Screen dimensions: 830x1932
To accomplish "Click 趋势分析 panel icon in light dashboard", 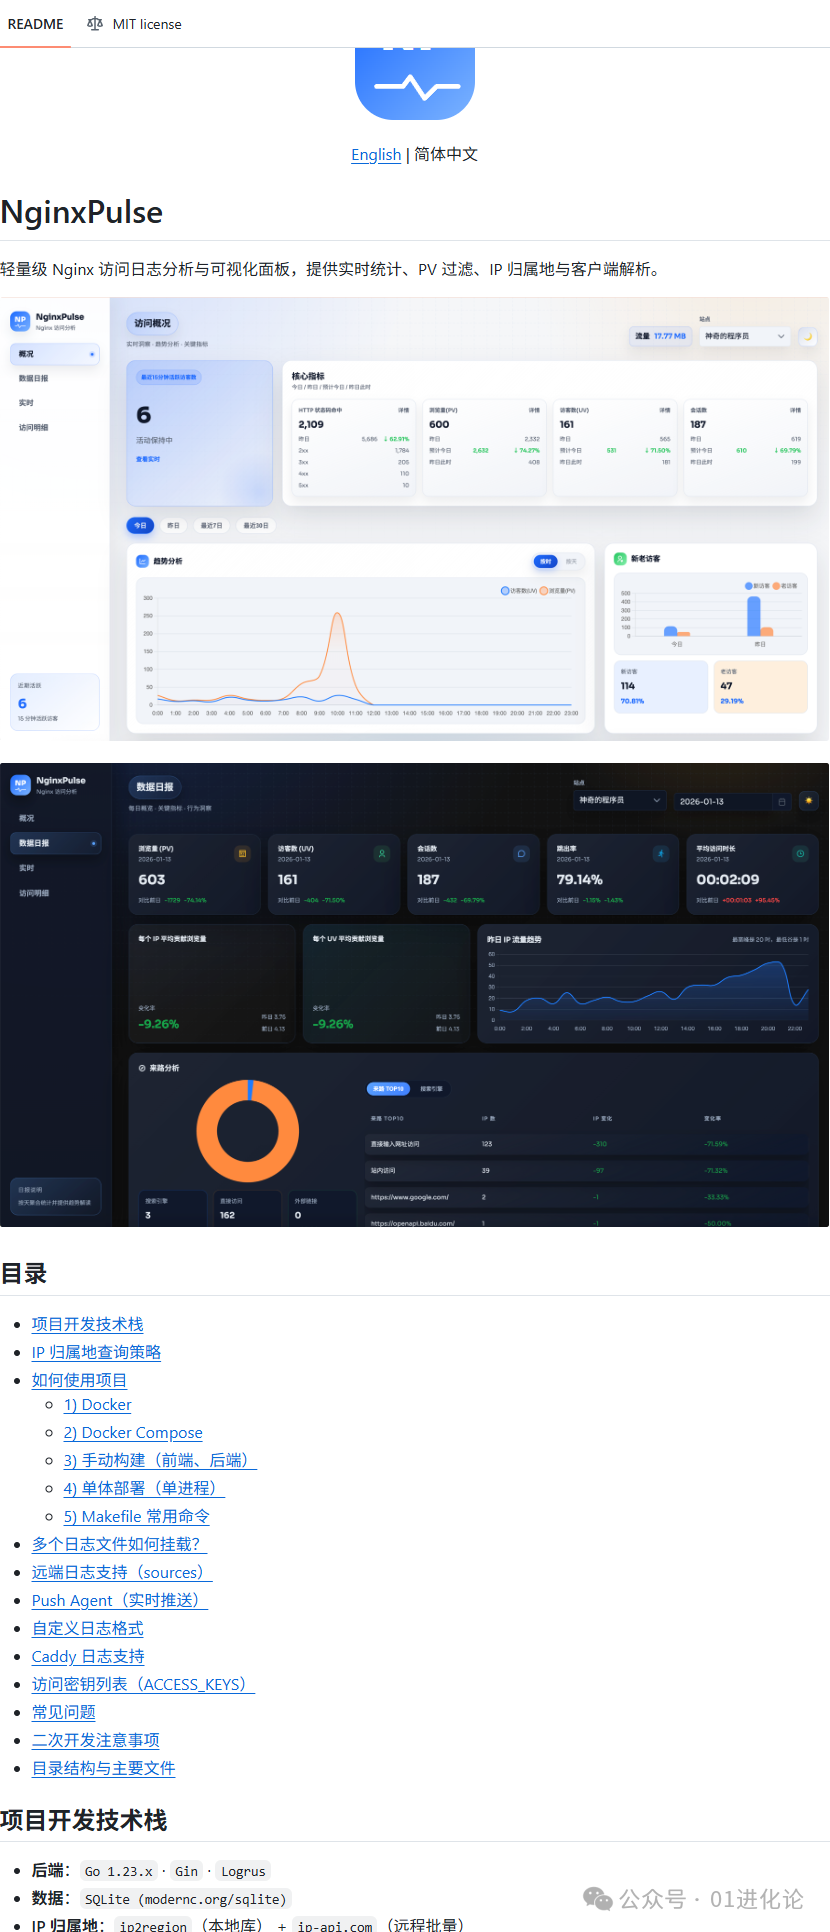I will click(x=142, y=561).
